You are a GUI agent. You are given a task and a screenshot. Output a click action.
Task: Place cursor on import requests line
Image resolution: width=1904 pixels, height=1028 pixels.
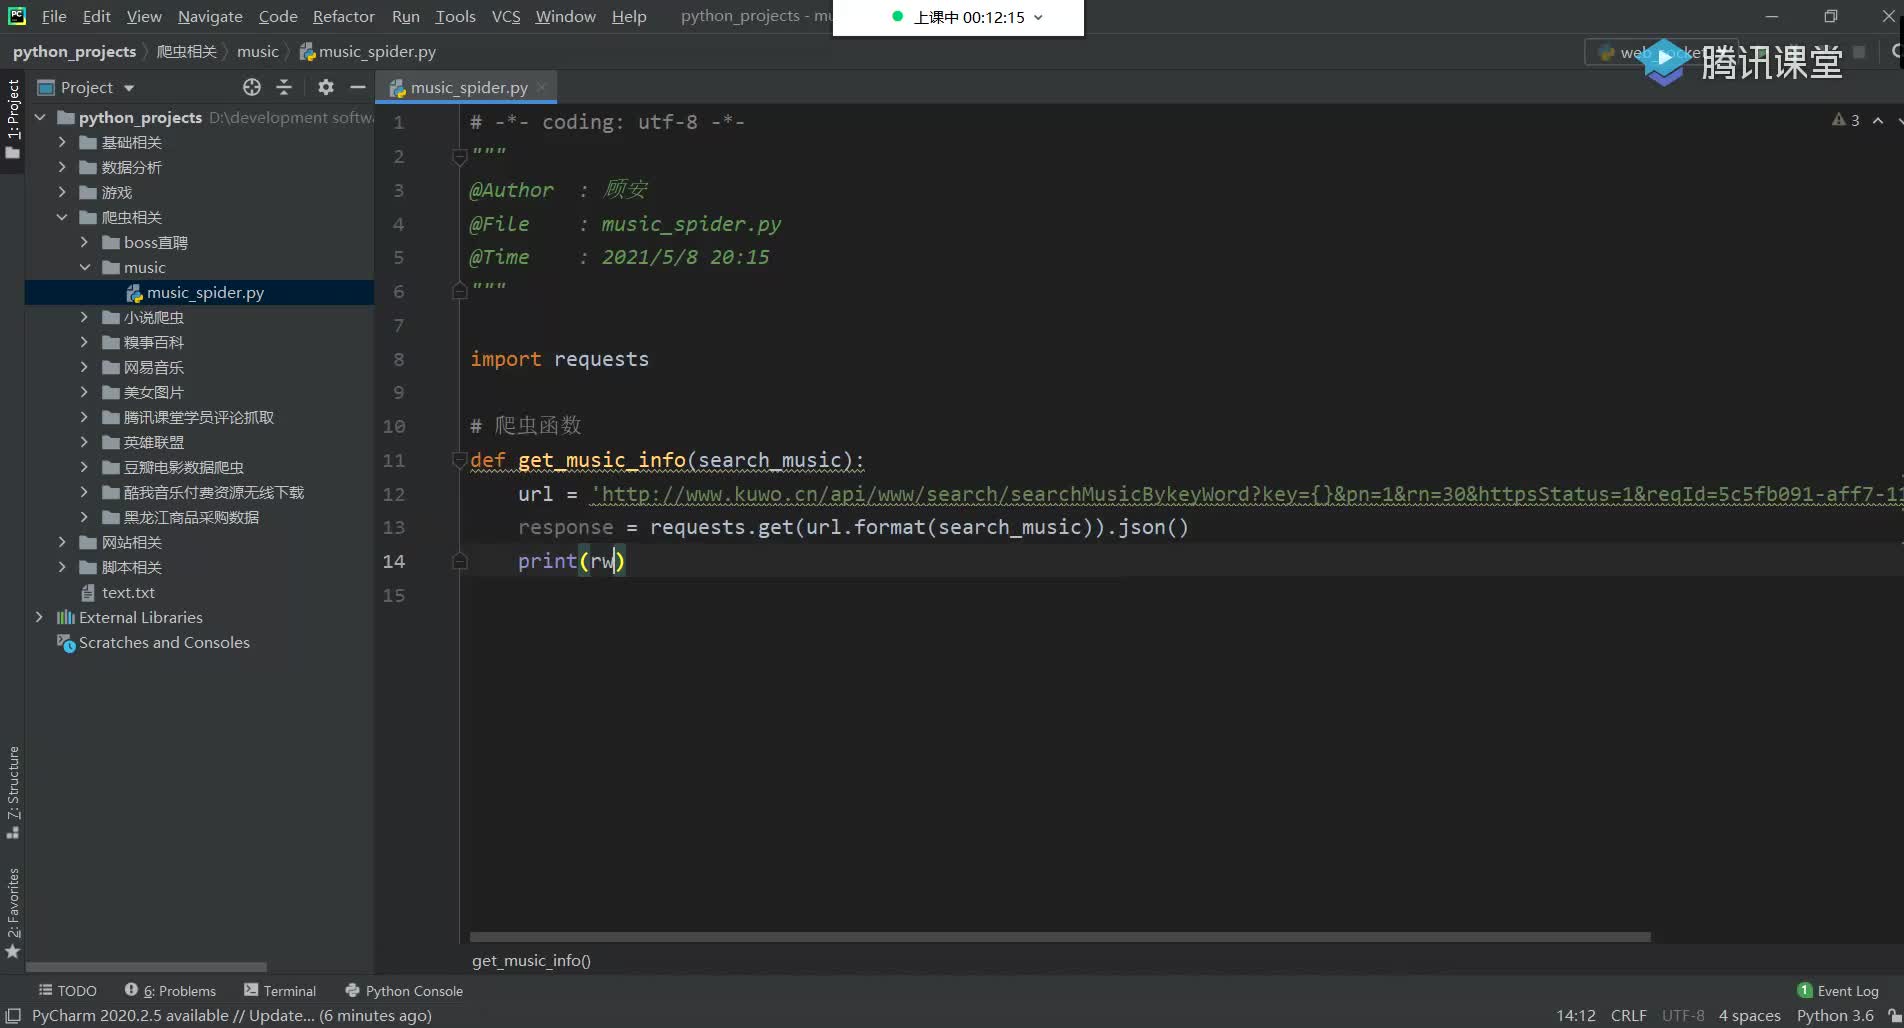(559, 359)
